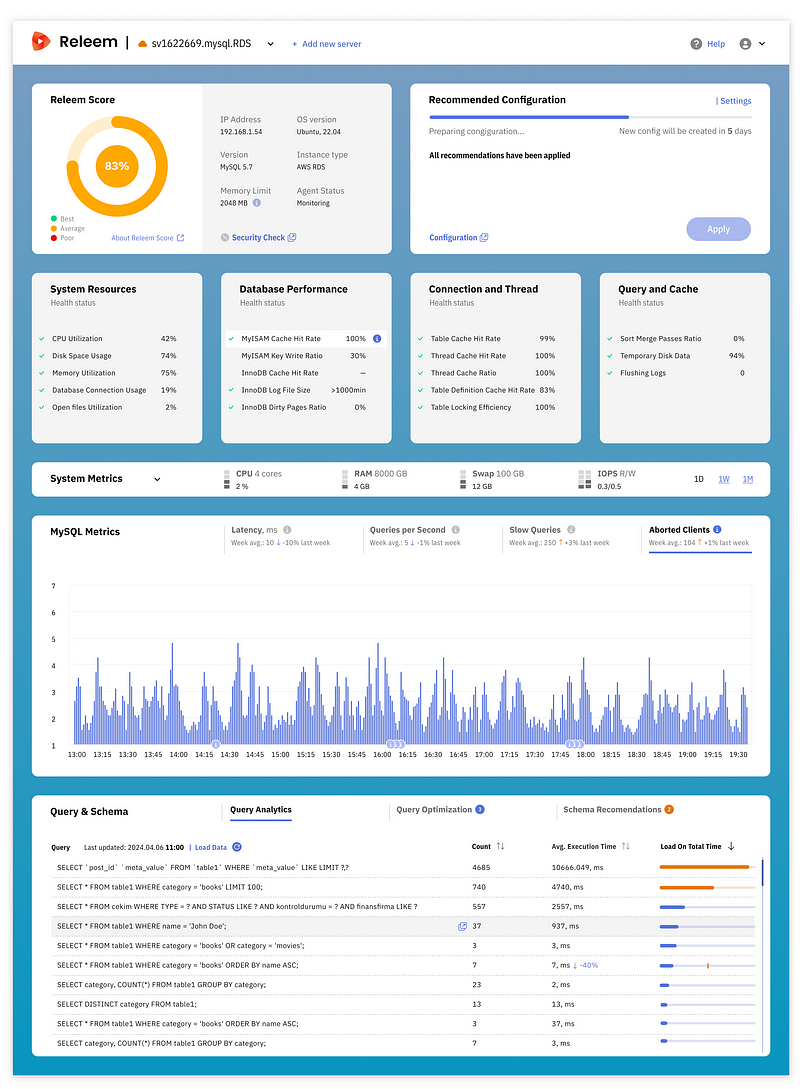Expand the user account menu chevron
800x1089 pixels.
[x=762, y=44]
